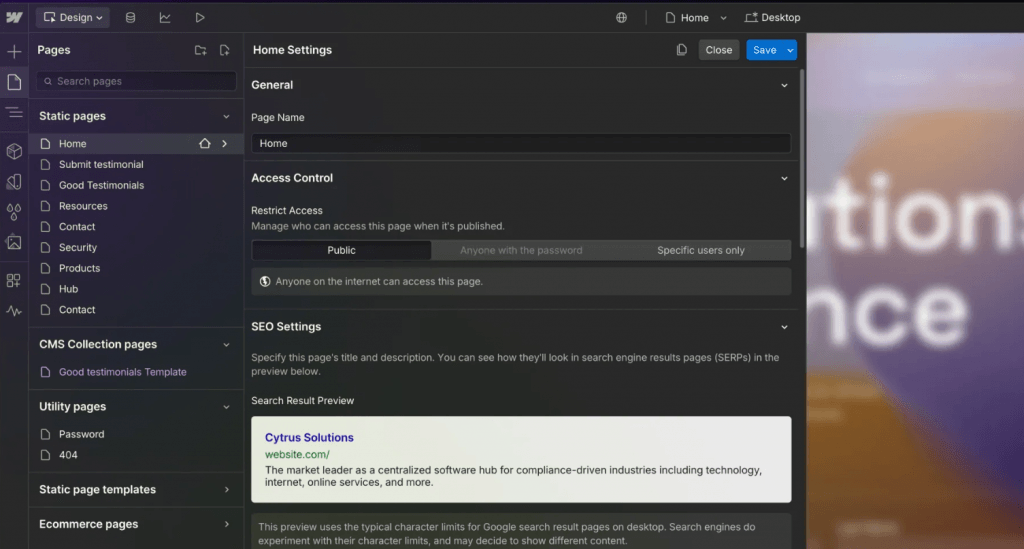The image size is (1024, 549).
Task: Click the globe locale icon
Action: point(622,18)
